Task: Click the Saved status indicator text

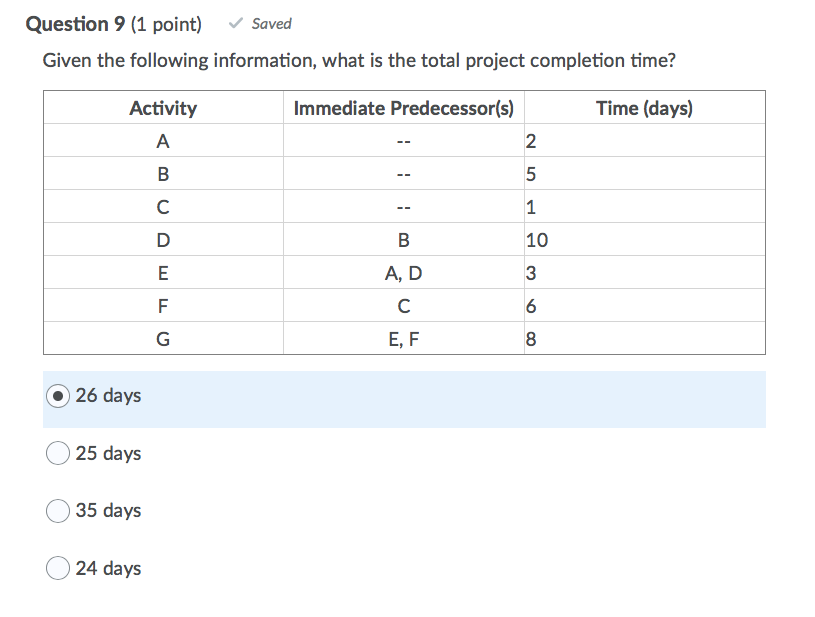Action: click(268, 23)
